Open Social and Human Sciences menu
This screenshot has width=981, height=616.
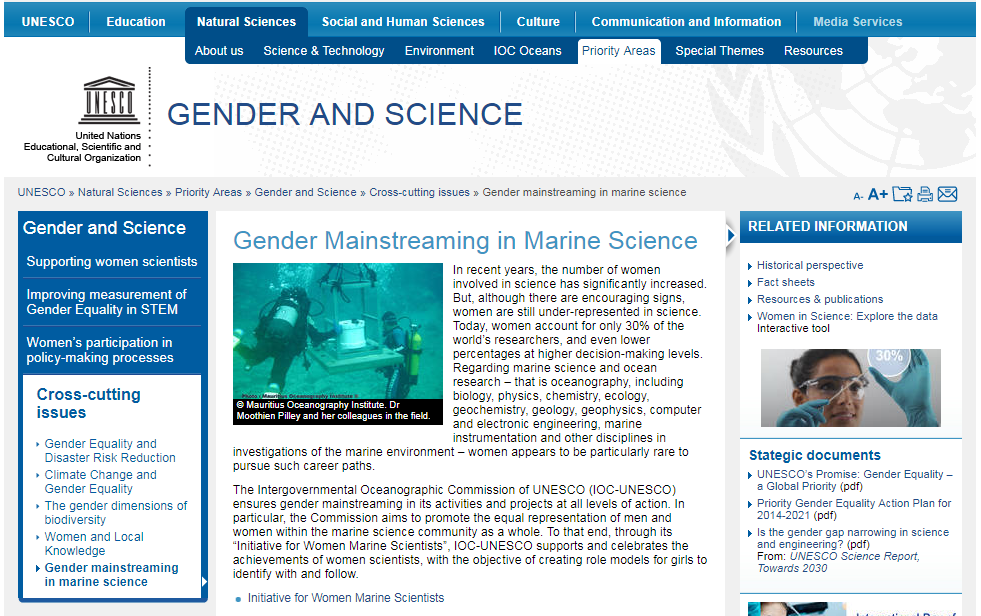pyautogui.click(x=403, y=21)
